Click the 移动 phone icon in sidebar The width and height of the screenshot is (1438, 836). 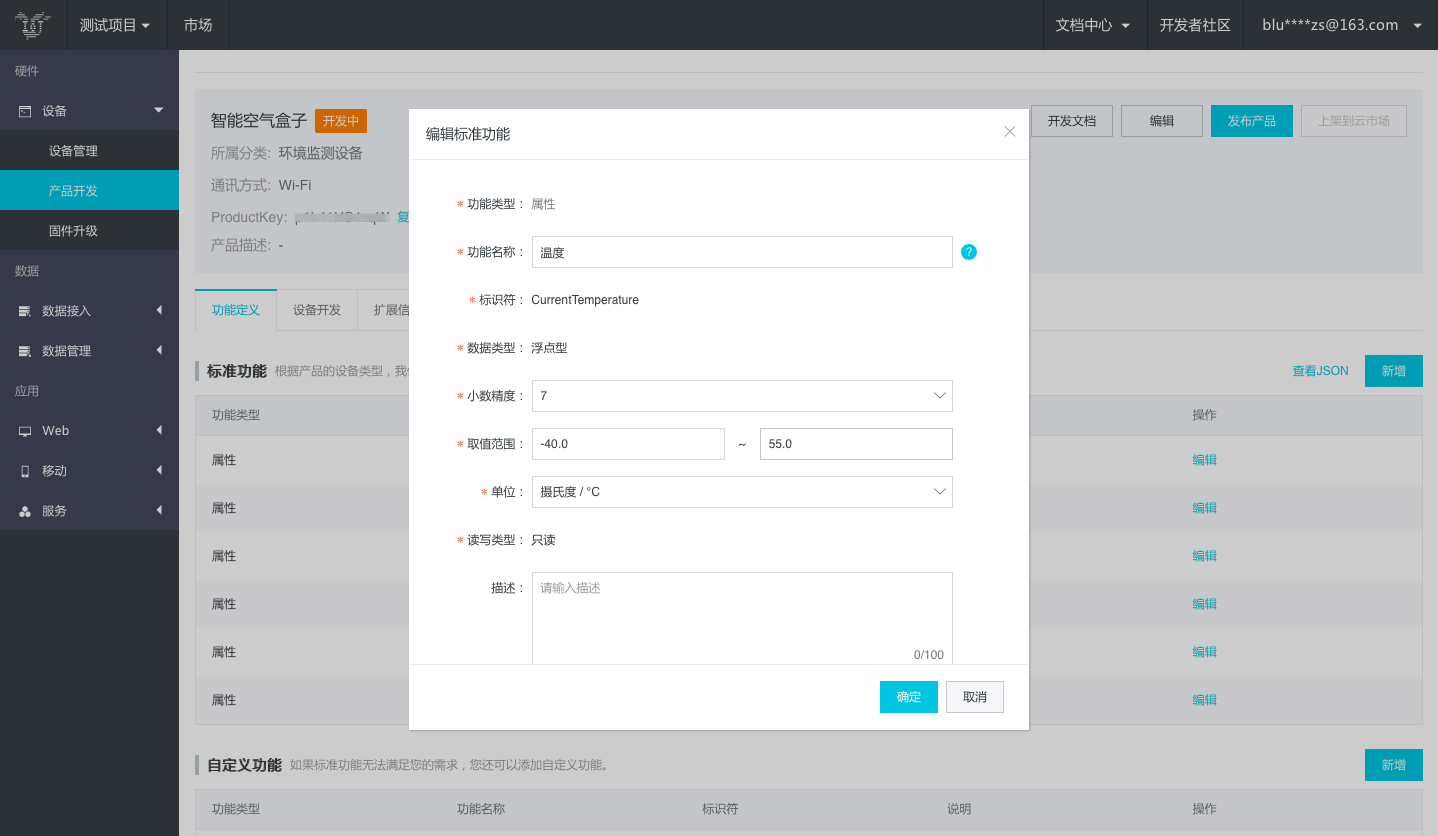click(25, 471)
